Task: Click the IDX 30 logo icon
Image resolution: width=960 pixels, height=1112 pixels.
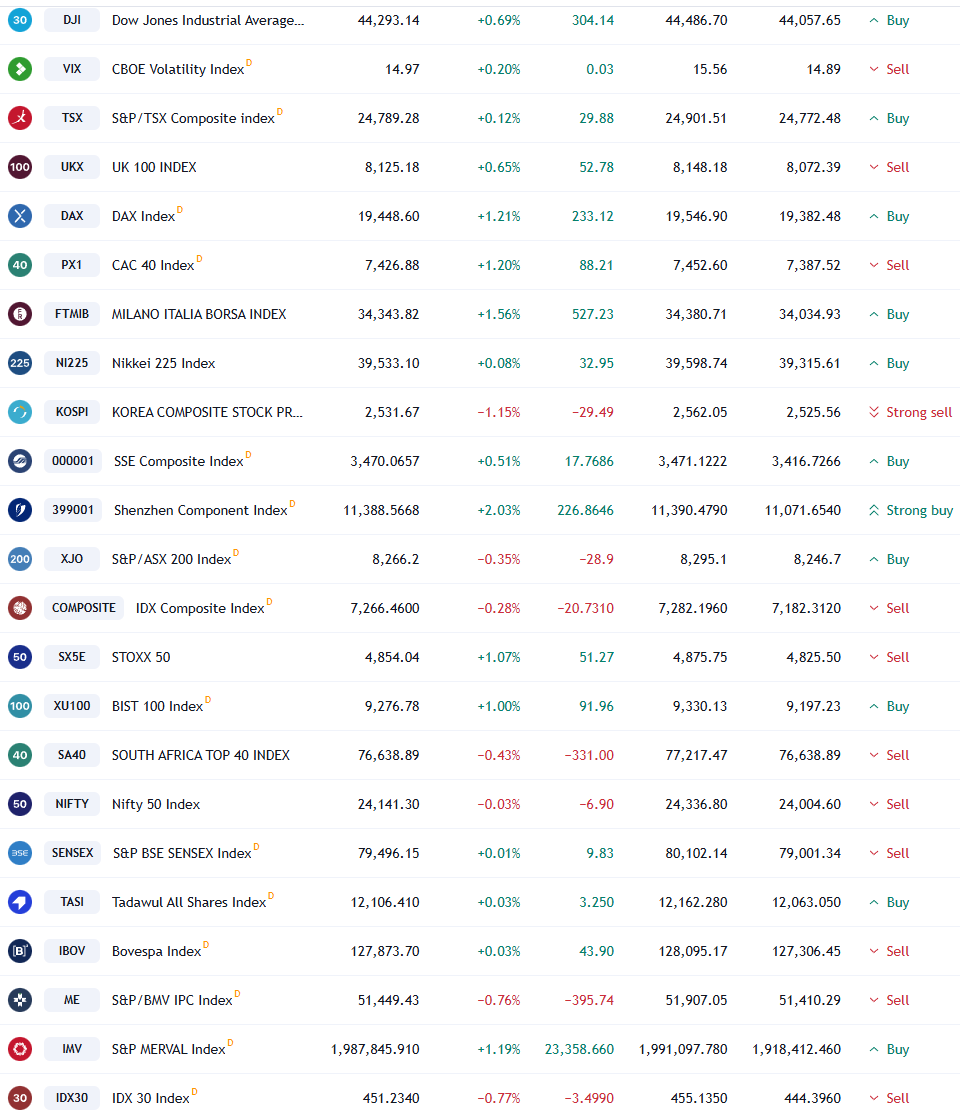Action: pos(20,1097)
